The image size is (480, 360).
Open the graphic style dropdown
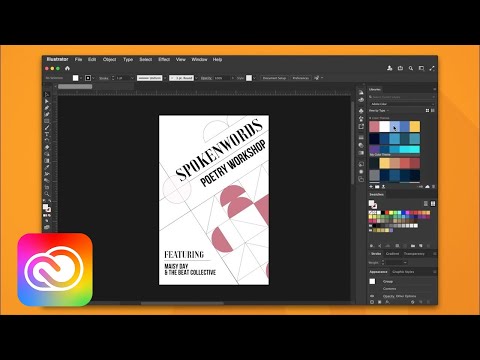pos(254,78)
